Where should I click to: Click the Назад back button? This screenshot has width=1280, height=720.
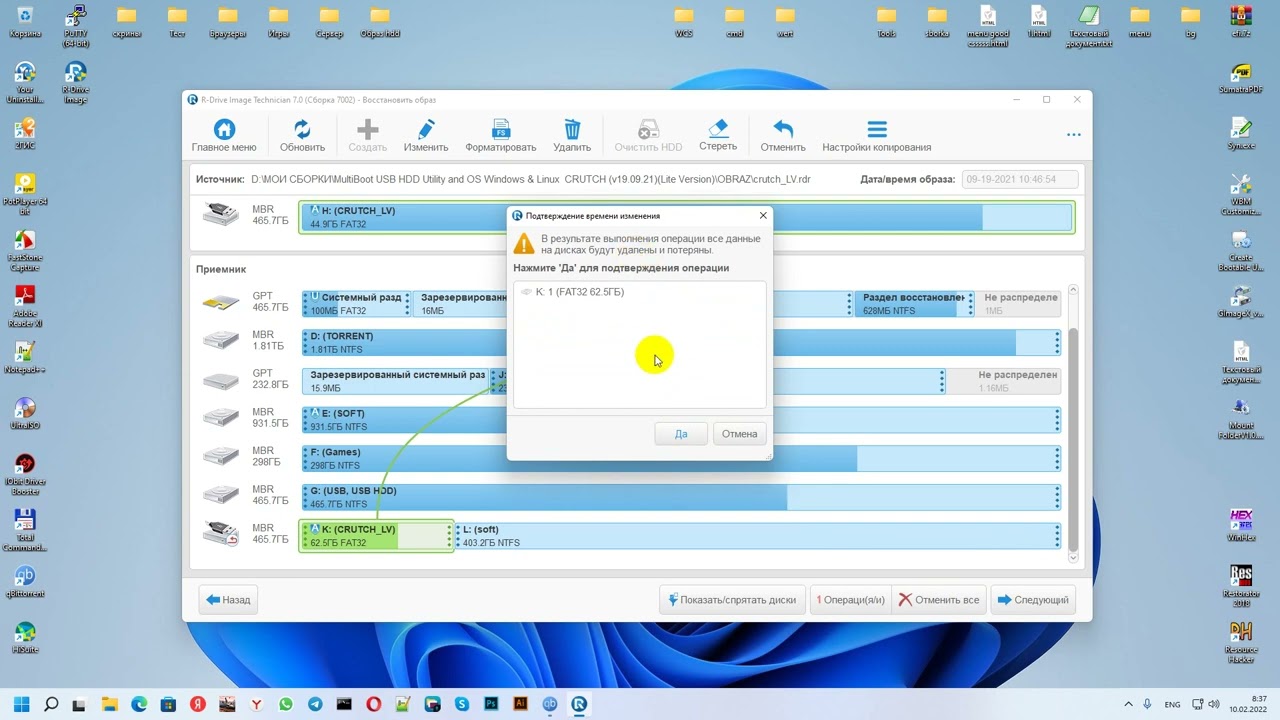coord(229,600)
